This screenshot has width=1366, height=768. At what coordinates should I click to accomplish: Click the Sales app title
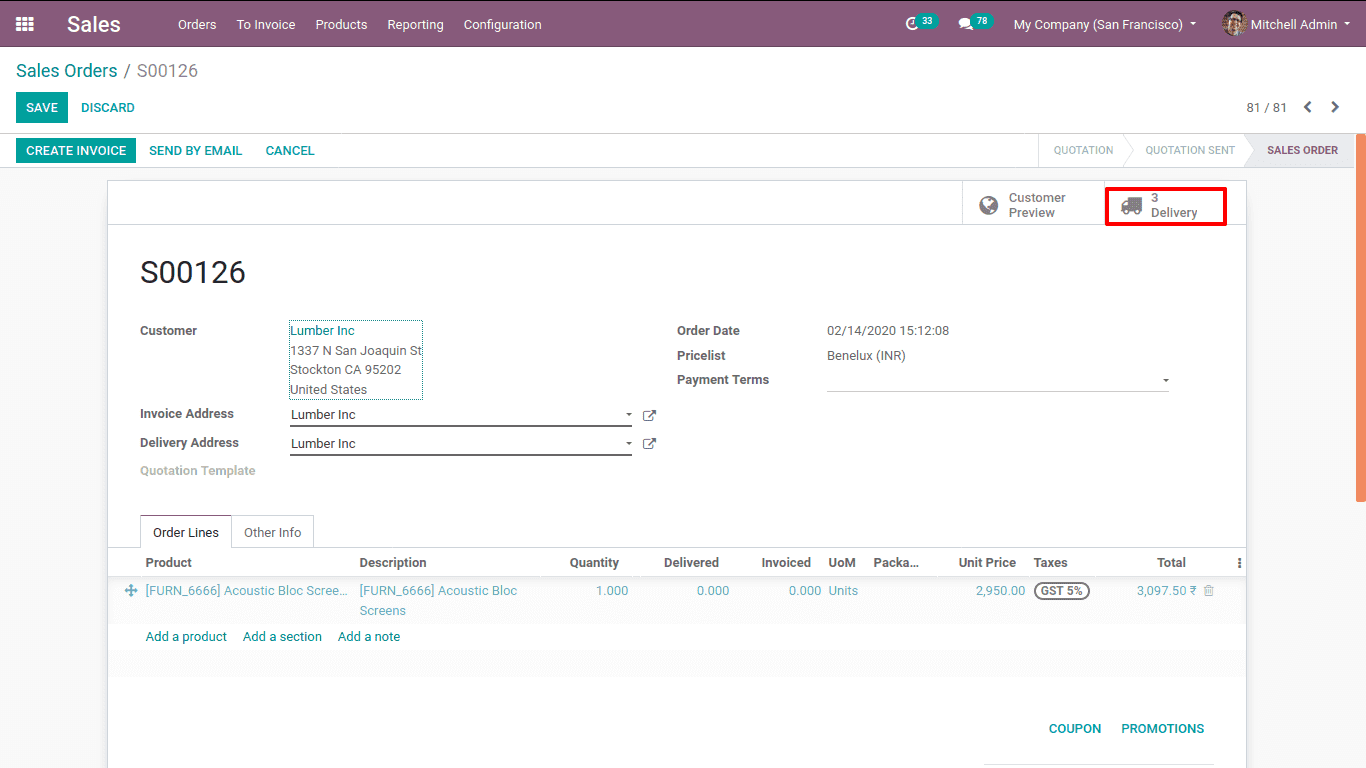coord(94,24)
